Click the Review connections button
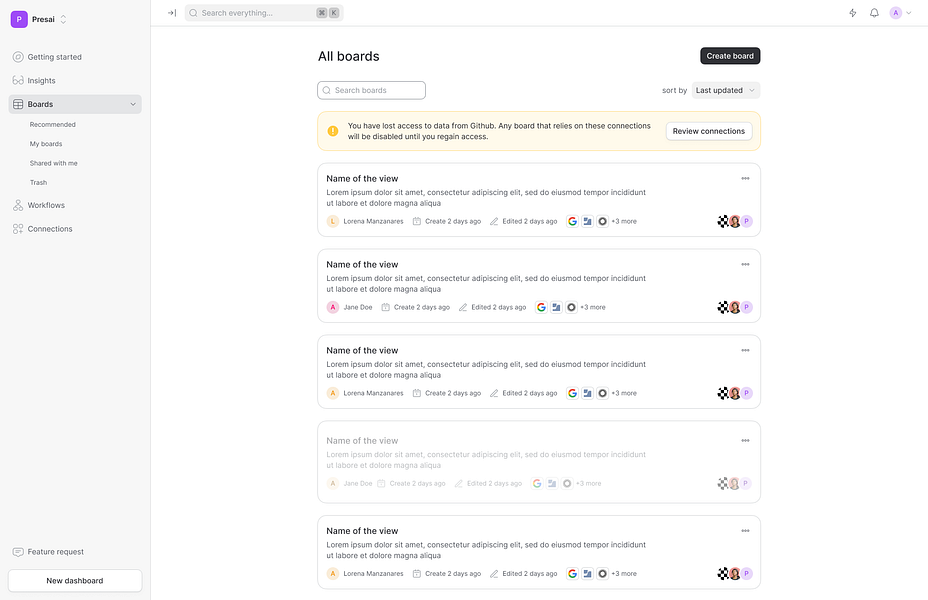This screenshot has width=928, height=600. click(x=708, y=131)
